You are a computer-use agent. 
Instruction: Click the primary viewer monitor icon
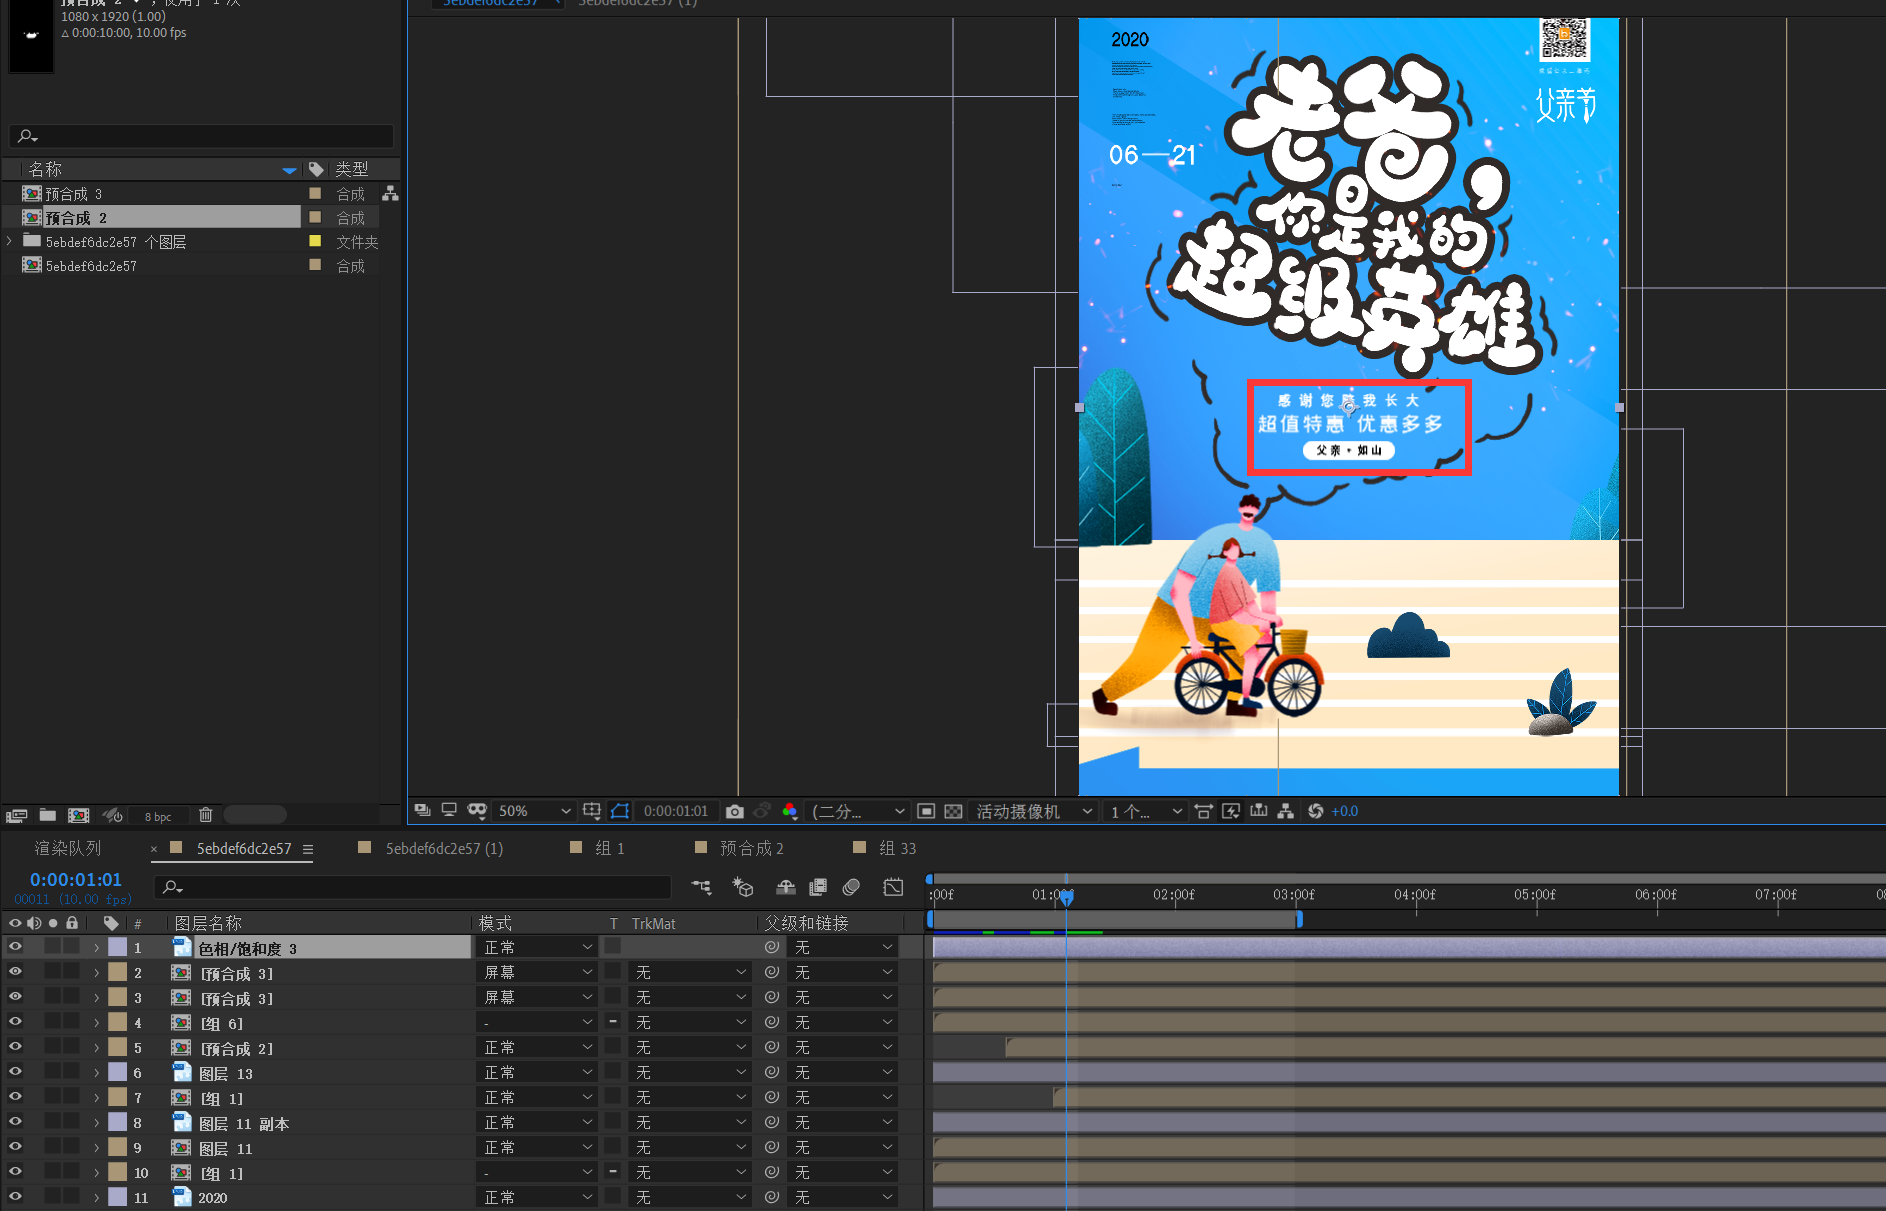click(449, 810)
